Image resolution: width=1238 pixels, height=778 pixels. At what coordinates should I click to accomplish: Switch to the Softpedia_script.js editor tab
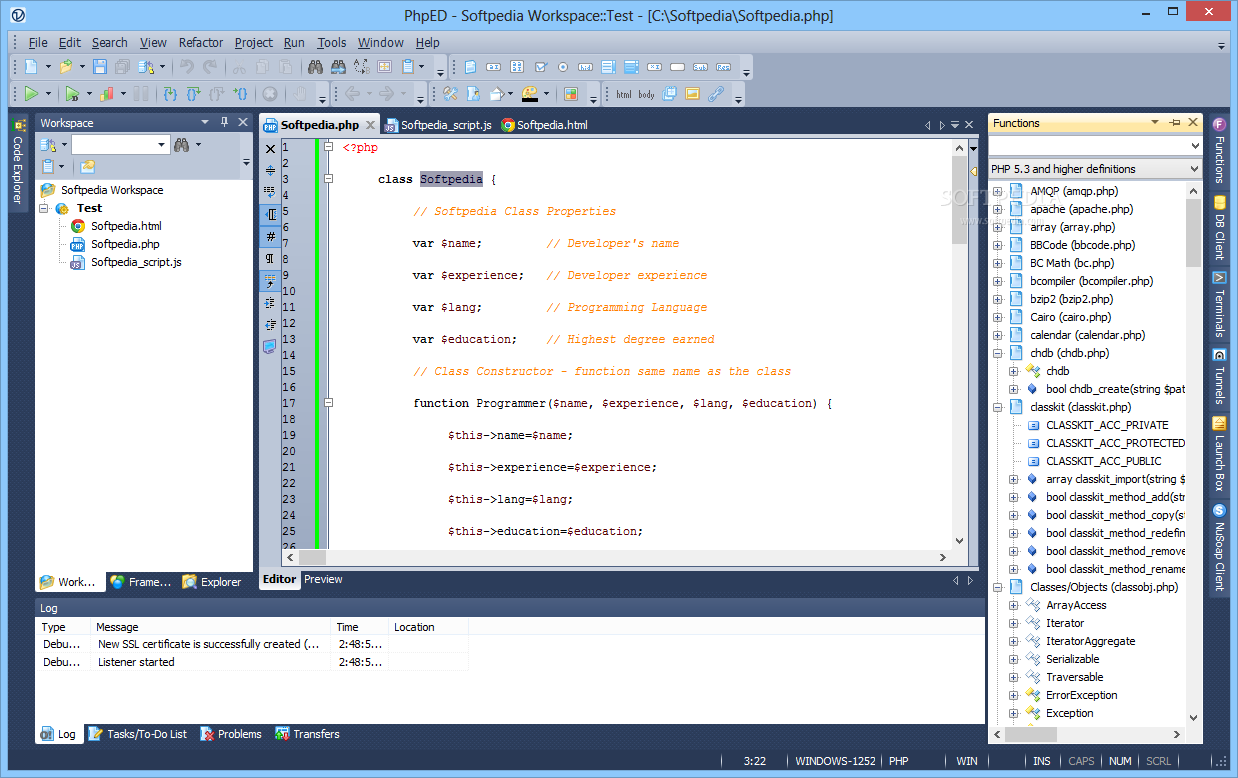coord(437,125)
